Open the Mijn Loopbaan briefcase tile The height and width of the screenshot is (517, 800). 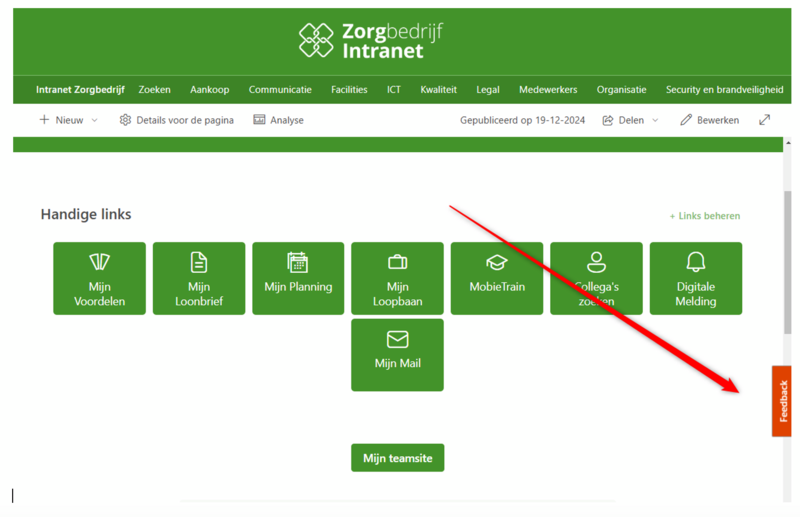pos(397,278)
